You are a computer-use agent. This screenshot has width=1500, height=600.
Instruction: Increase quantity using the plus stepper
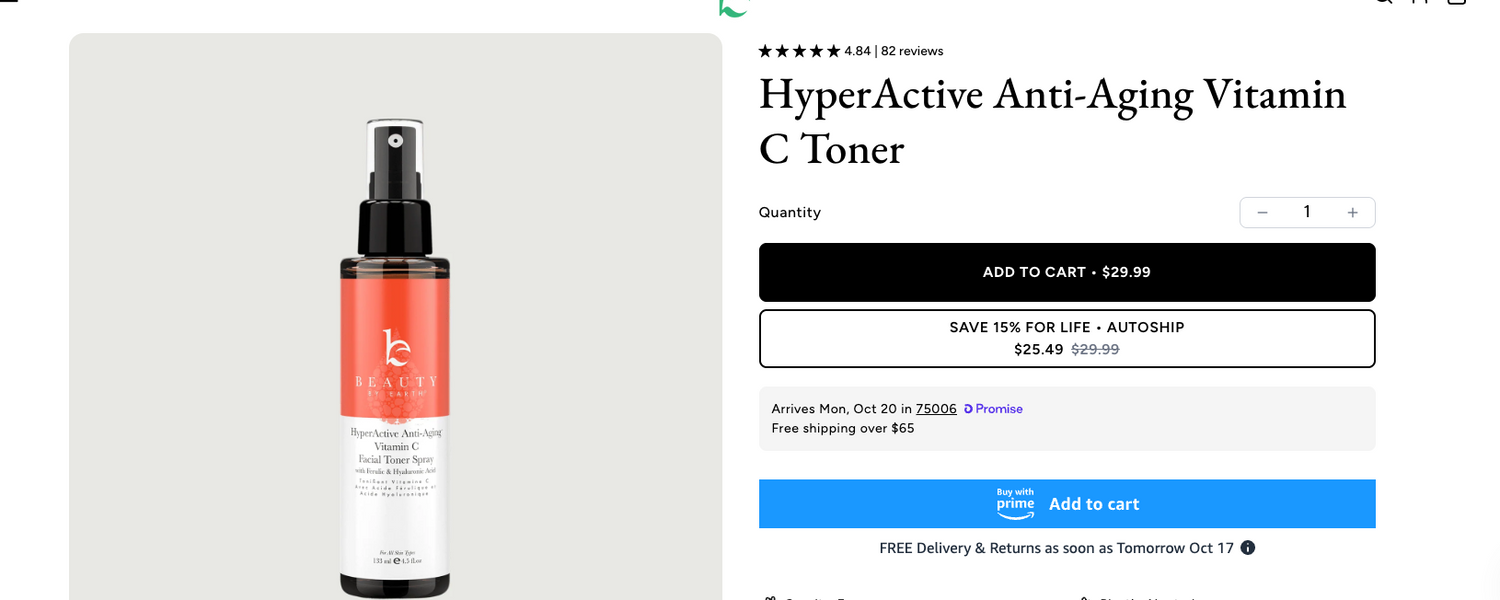(1352, 212)
